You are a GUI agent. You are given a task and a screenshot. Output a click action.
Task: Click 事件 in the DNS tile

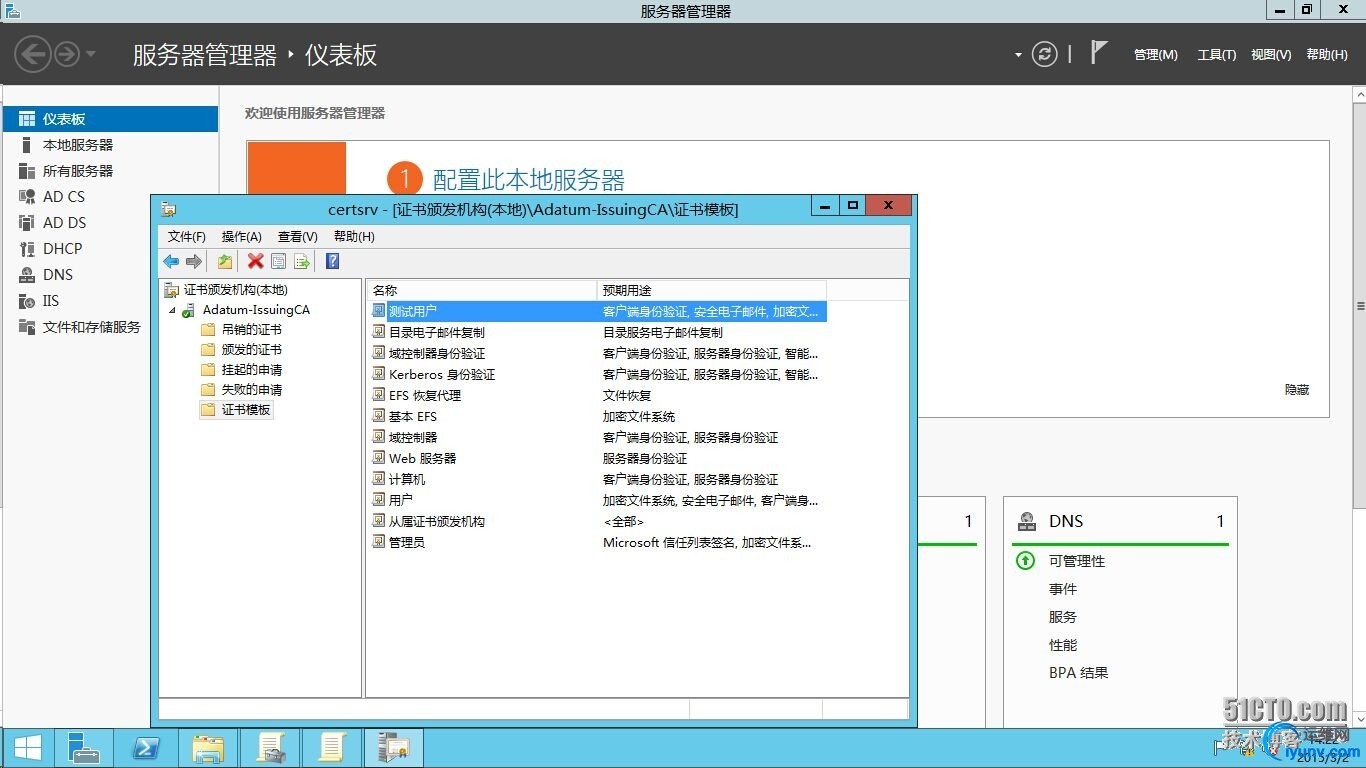click(x=1063, y=589)
